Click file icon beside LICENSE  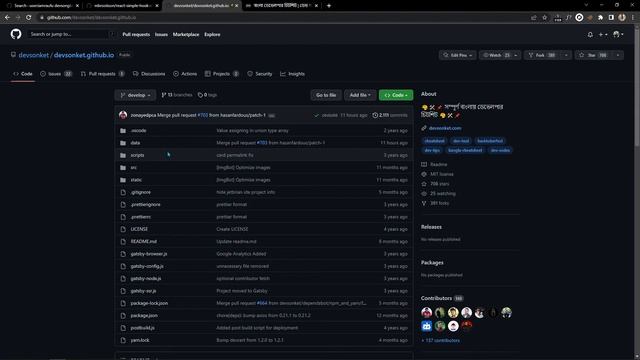(x=123, y=229)
